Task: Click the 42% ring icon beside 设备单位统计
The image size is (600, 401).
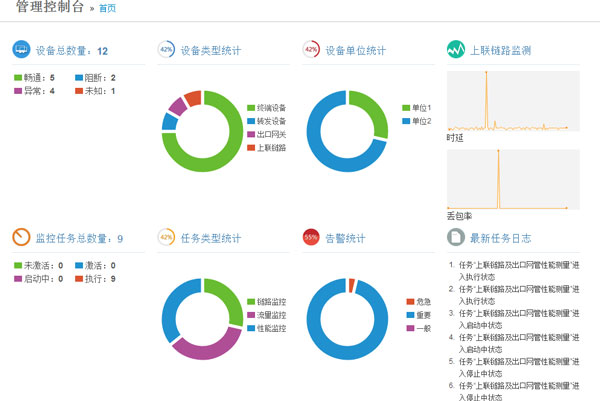Action: (x=311, y=49)
